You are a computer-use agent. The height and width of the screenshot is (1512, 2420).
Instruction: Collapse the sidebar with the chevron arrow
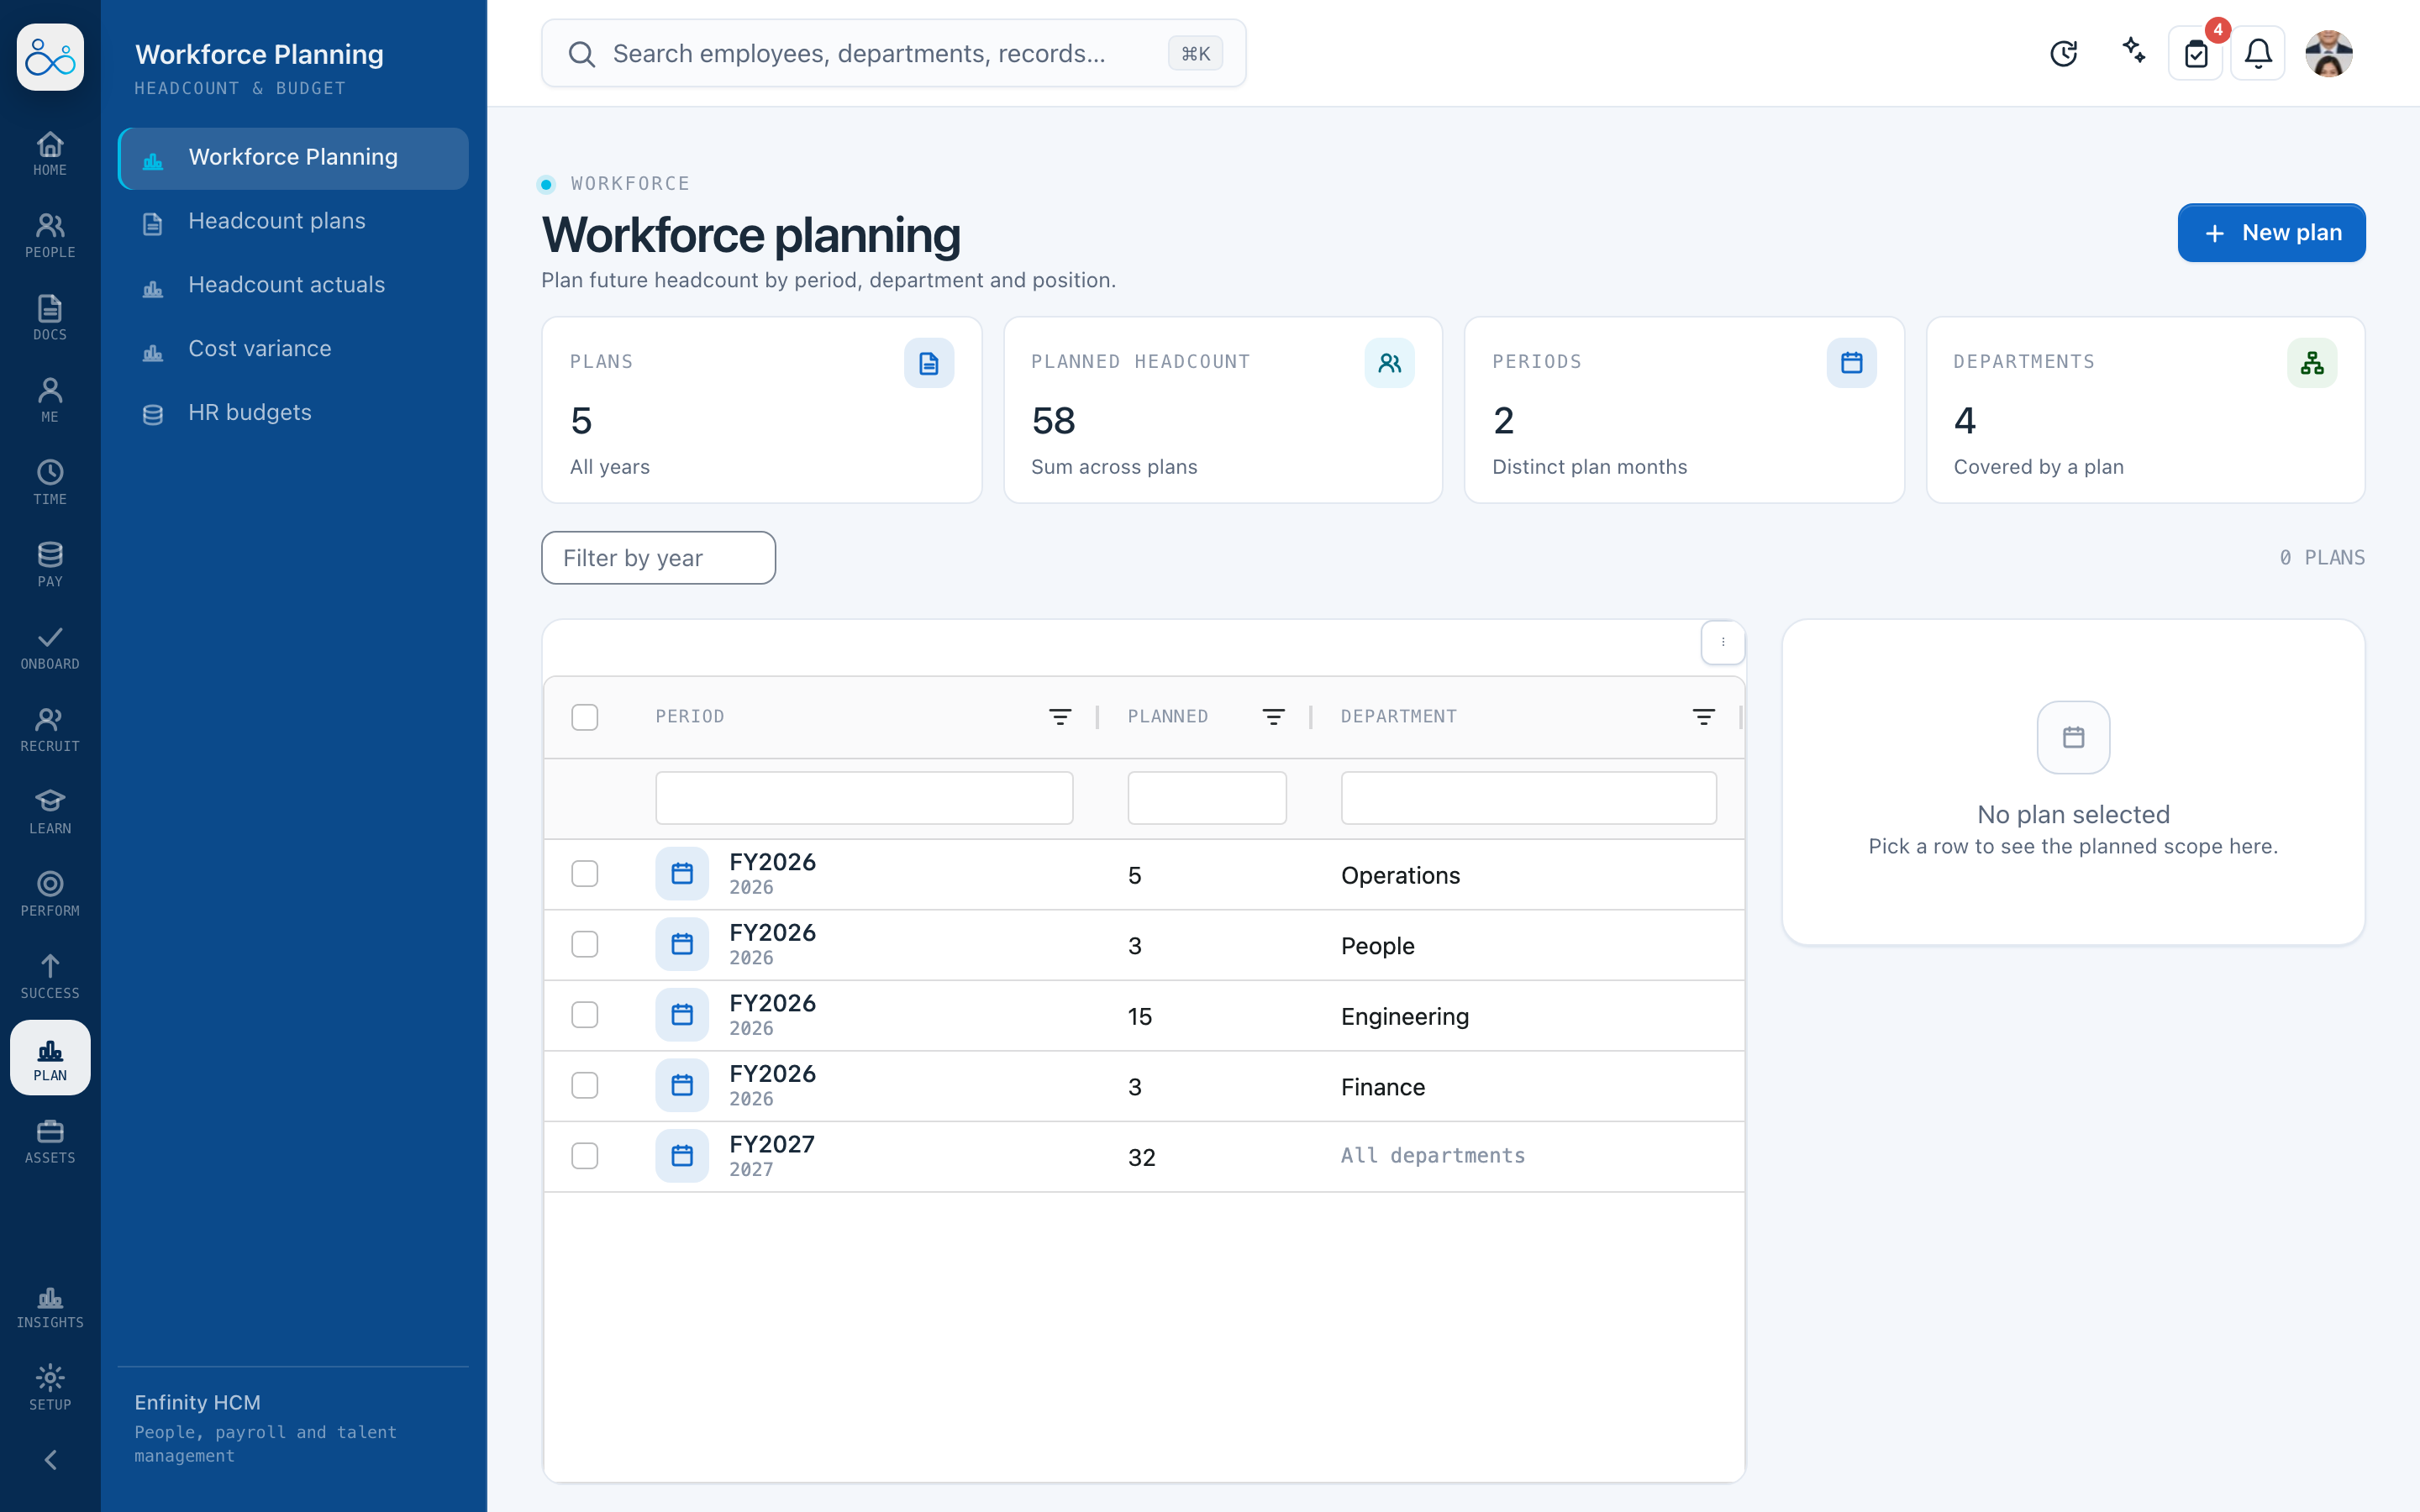point(50,1460)
